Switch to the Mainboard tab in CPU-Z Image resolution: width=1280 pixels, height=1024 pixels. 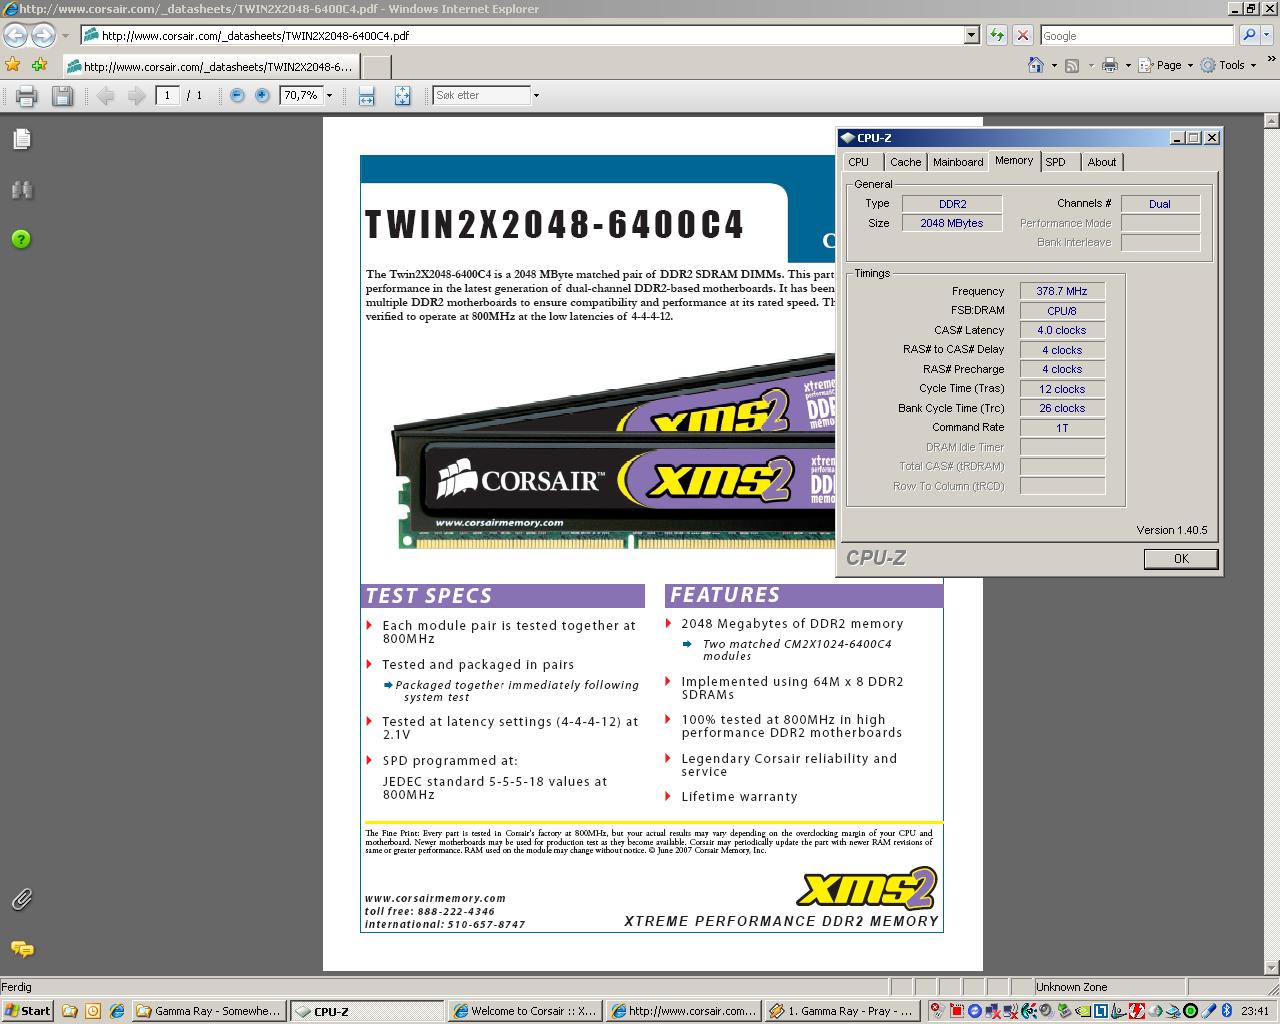tap(958, 162)
